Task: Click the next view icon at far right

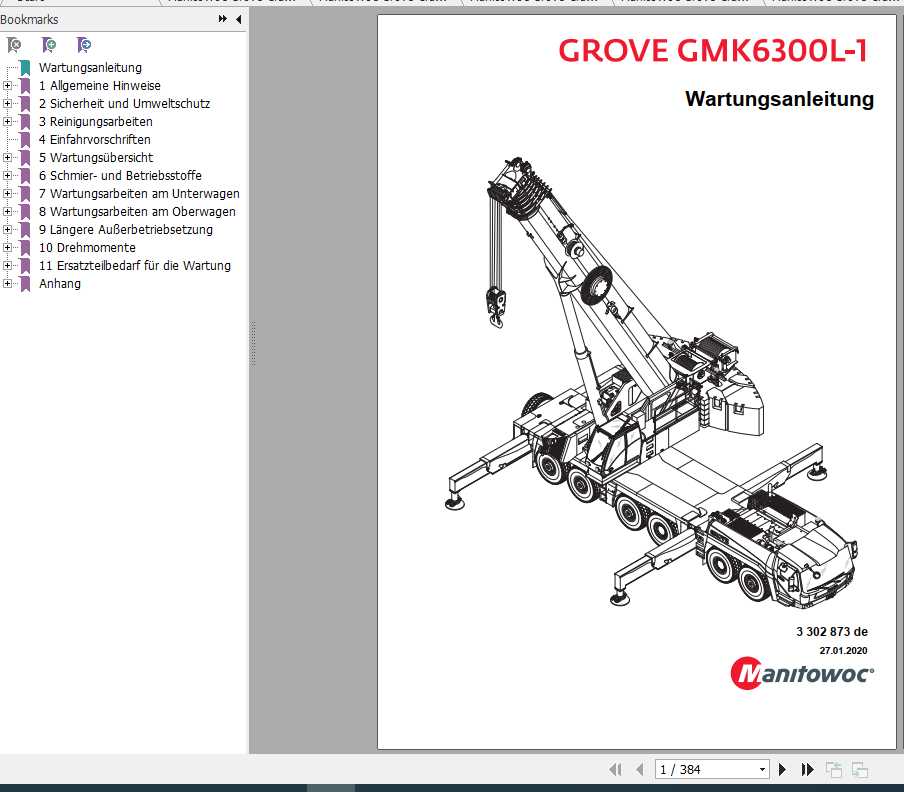Action: (x=860, y=770)
